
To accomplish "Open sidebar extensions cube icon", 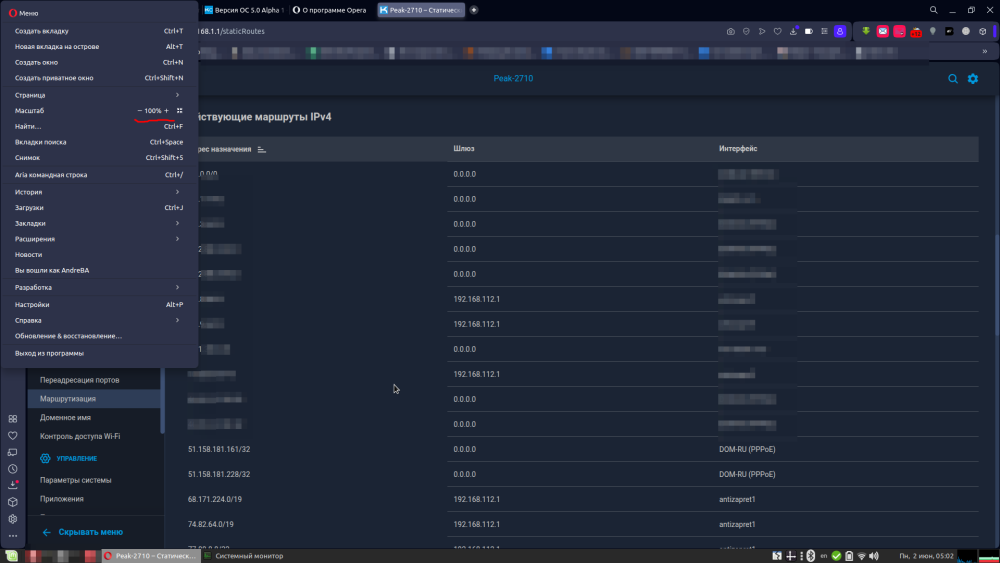I will [x=13, y=502].
